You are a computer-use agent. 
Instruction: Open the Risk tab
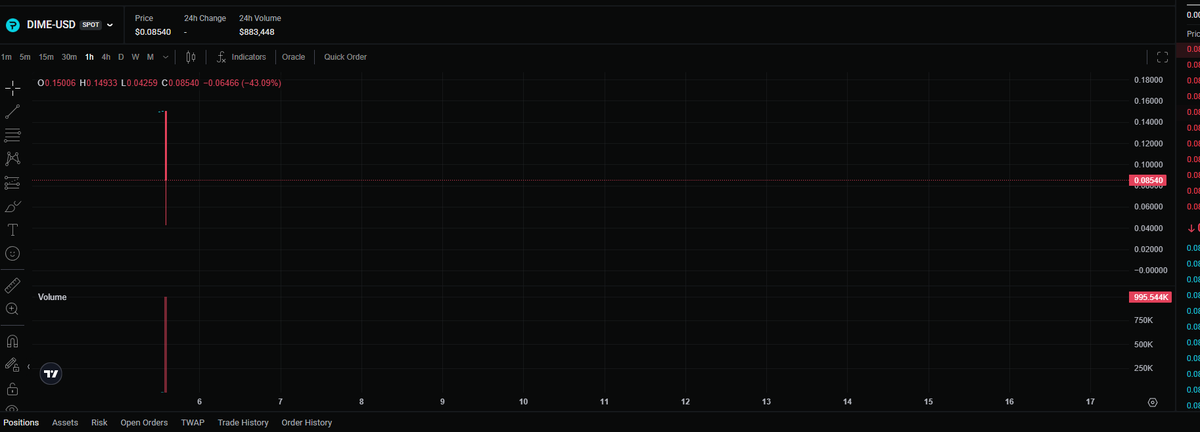(99, 423)
